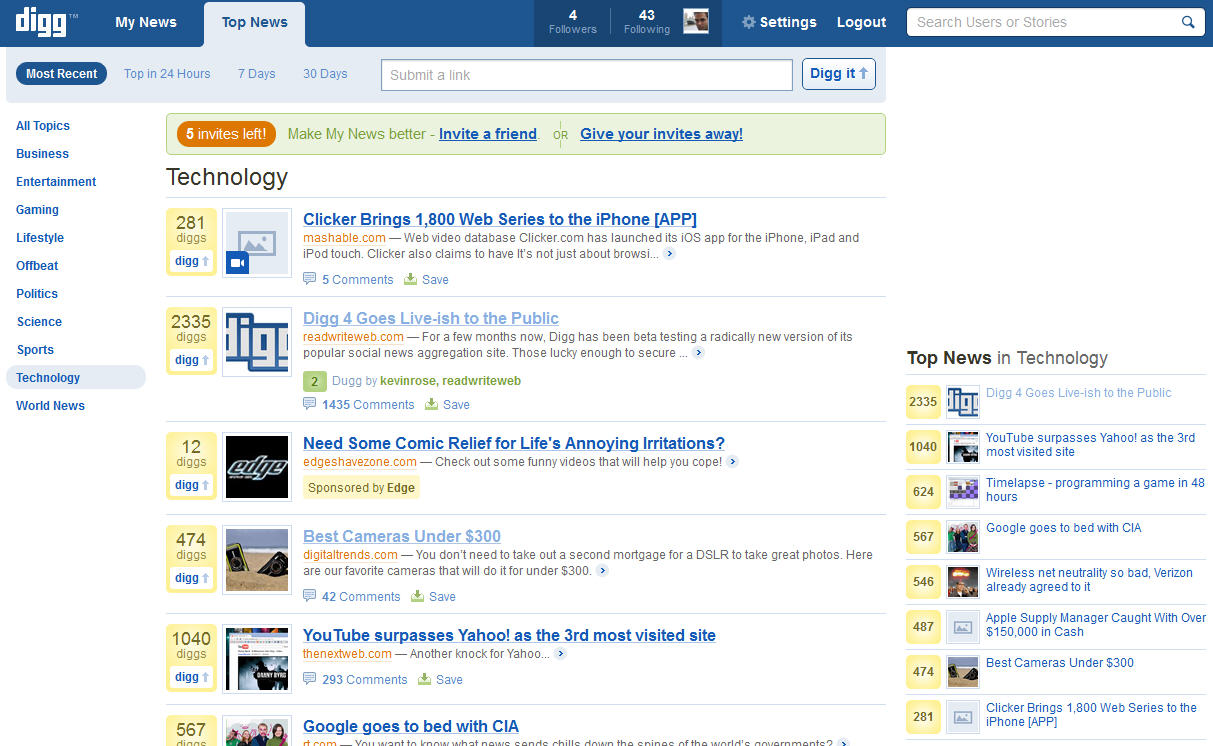1213x746 pixels.
Task: Select the Business topic
Action: (43, 154)
